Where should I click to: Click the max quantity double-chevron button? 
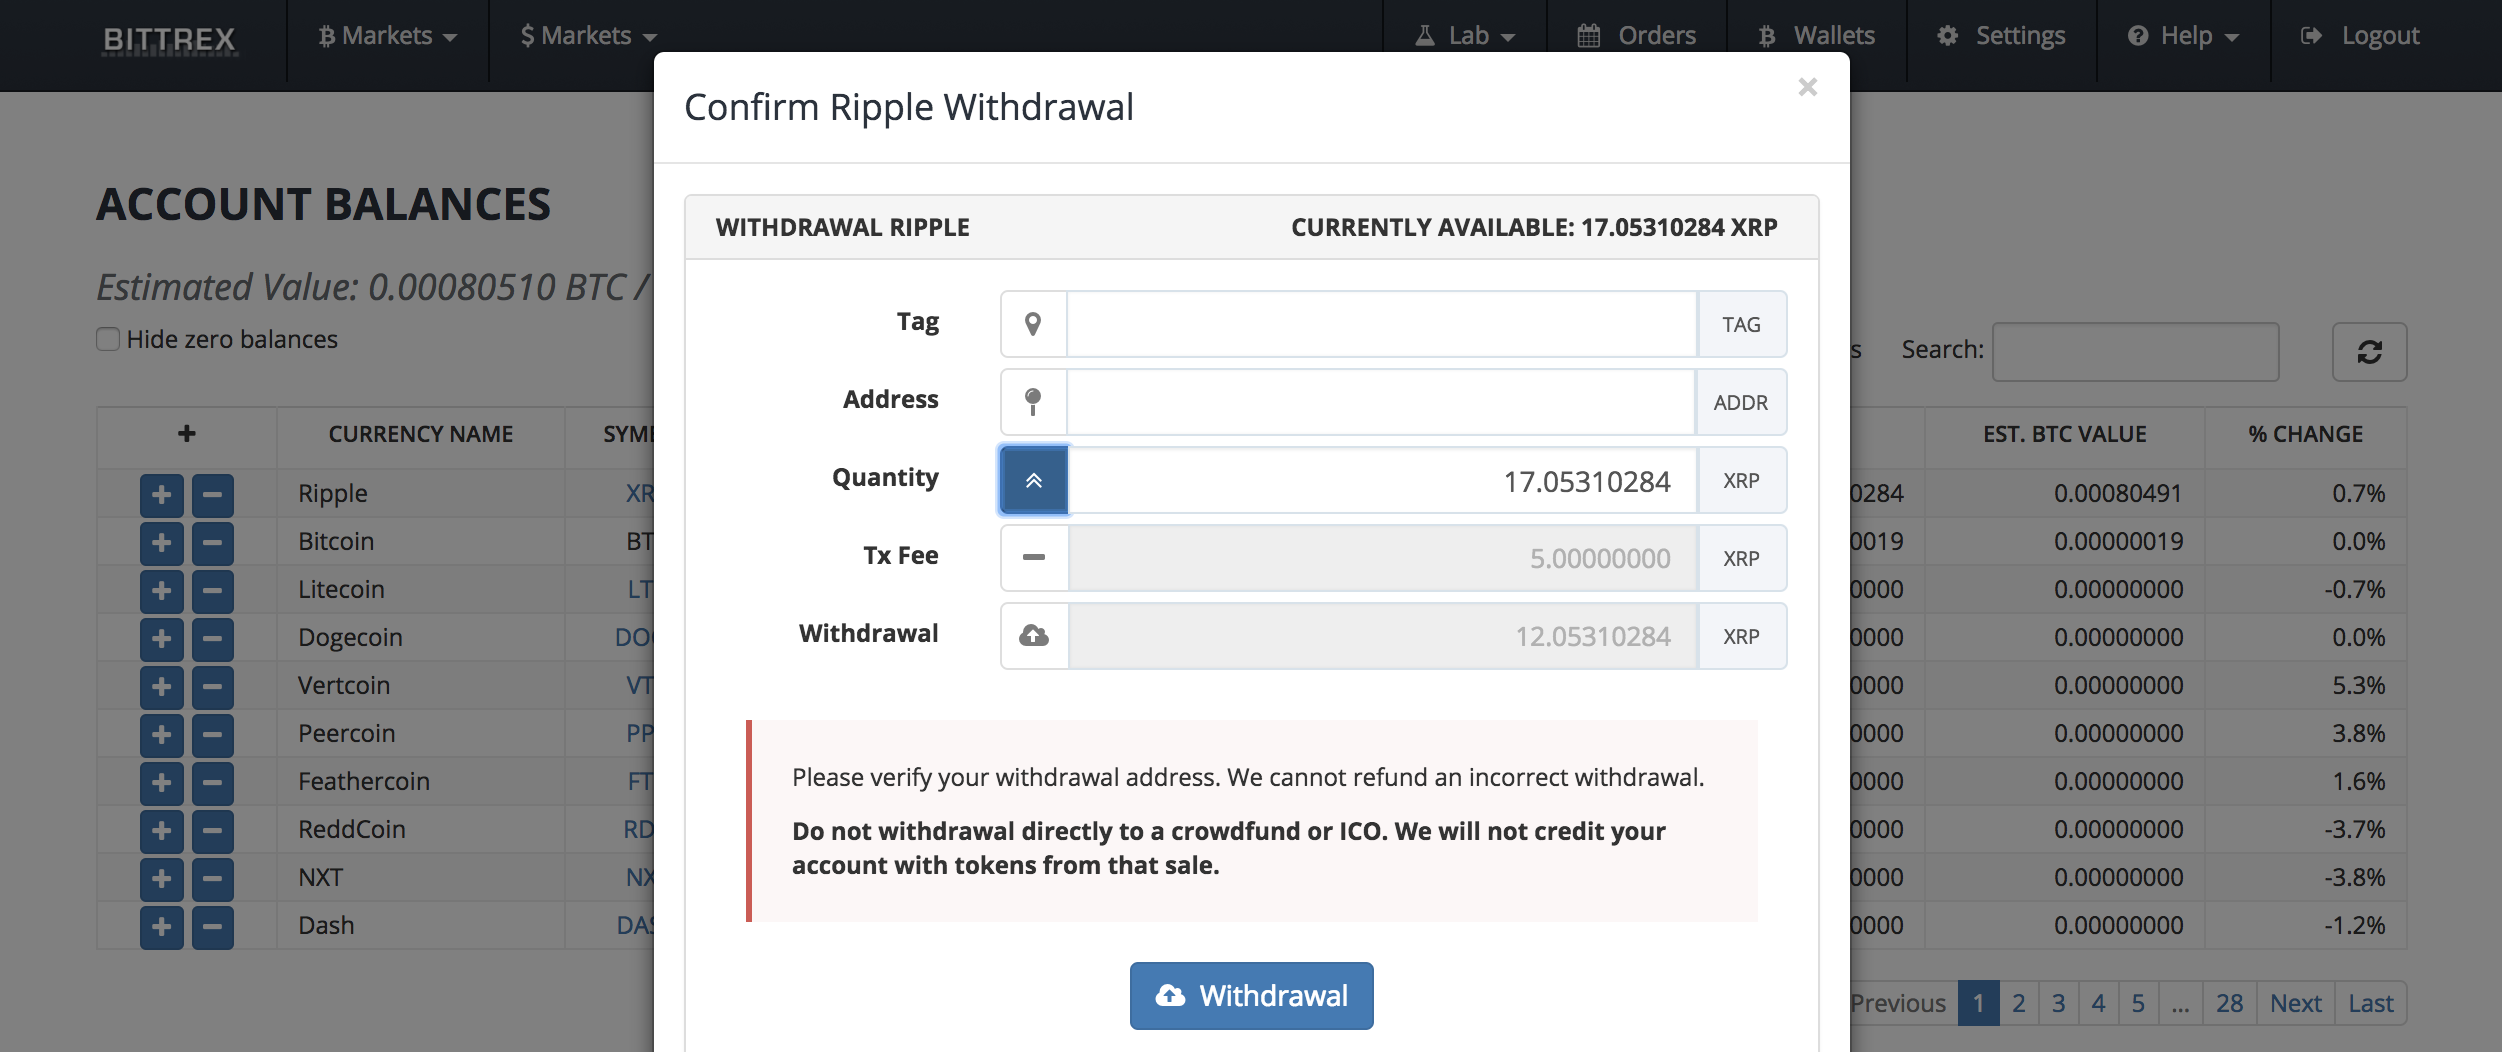[x=1034, y=480]
